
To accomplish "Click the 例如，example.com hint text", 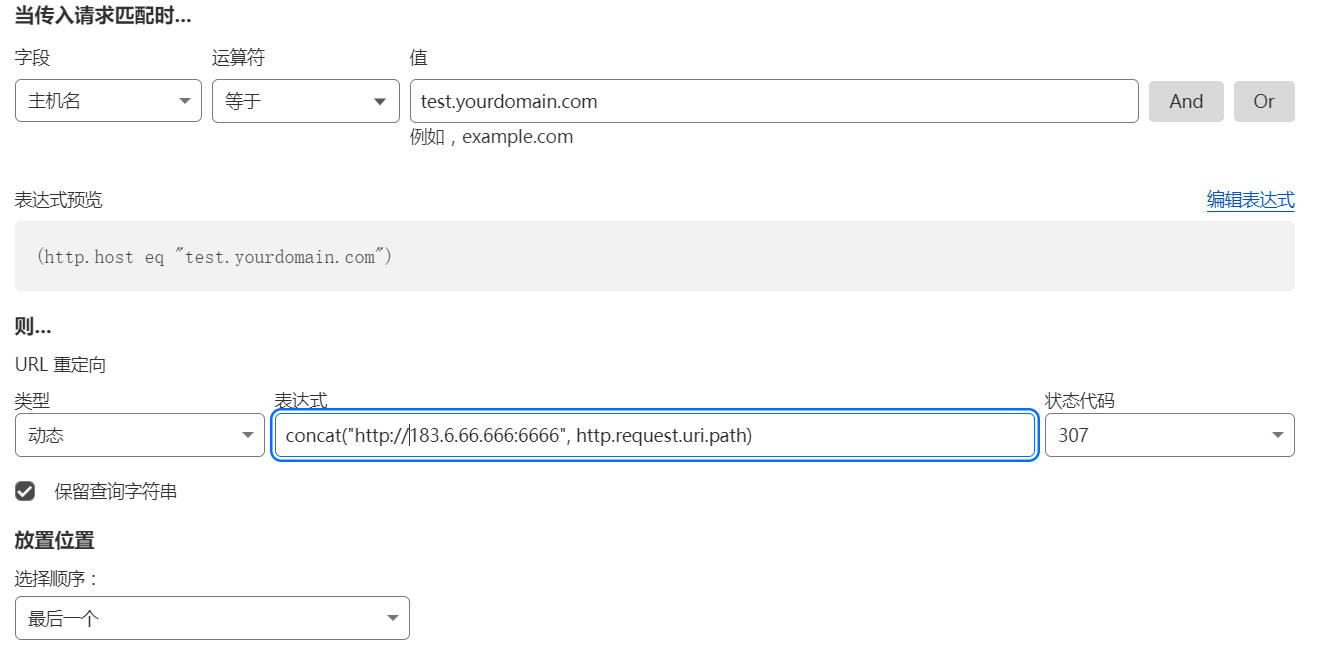I will pyautogui.click(x=491, y=137).
